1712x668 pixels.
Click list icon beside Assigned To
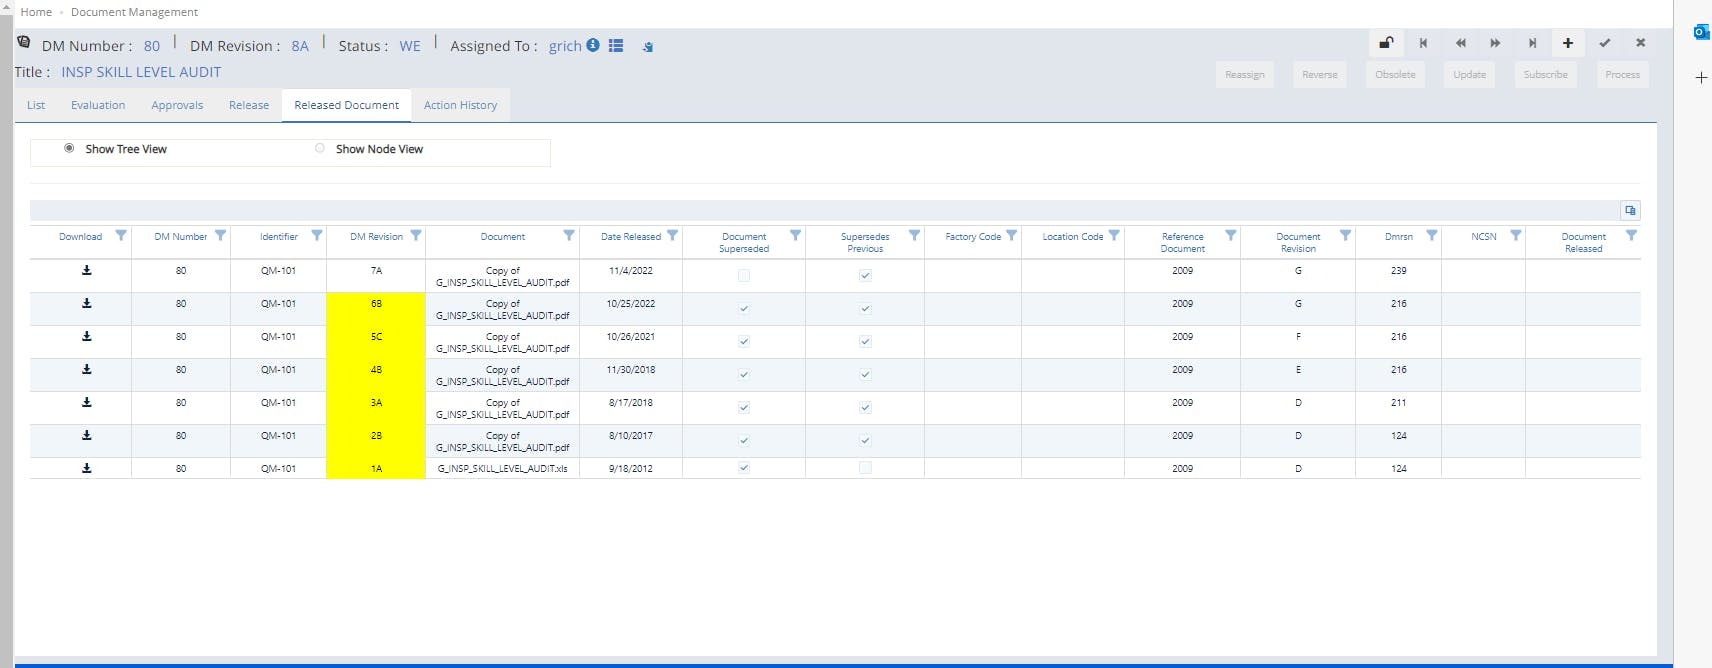(616, 46)
